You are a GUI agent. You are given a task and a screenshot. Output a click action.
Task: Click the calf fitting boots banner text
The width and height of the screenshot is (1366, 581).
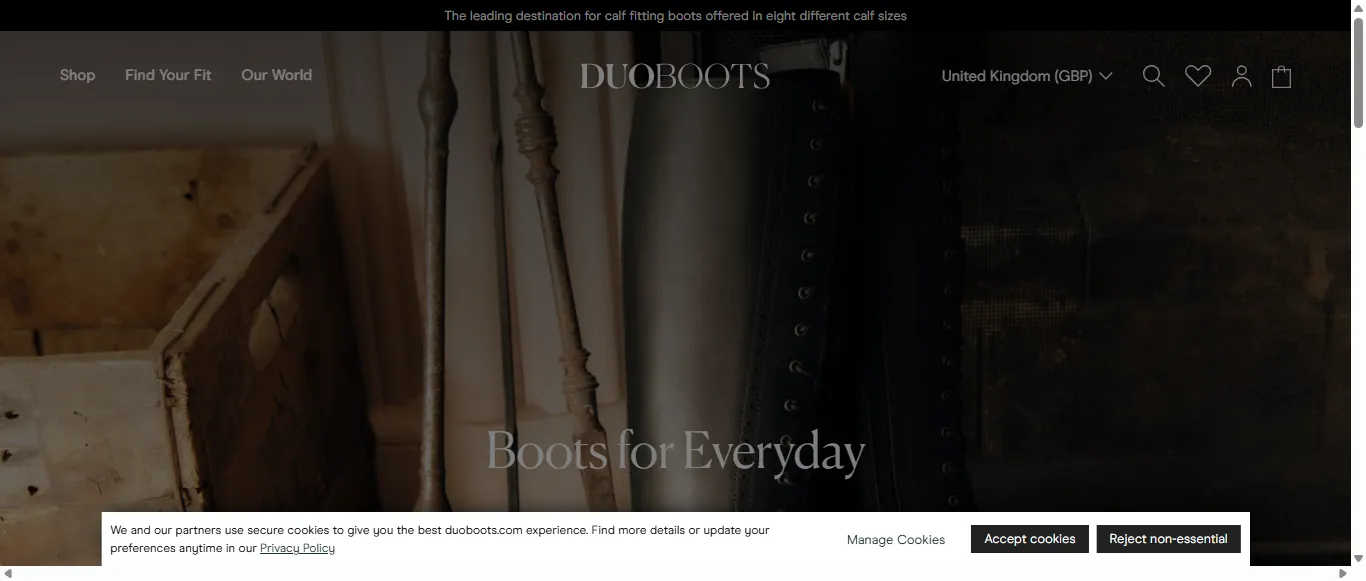(x=675, y=15)
